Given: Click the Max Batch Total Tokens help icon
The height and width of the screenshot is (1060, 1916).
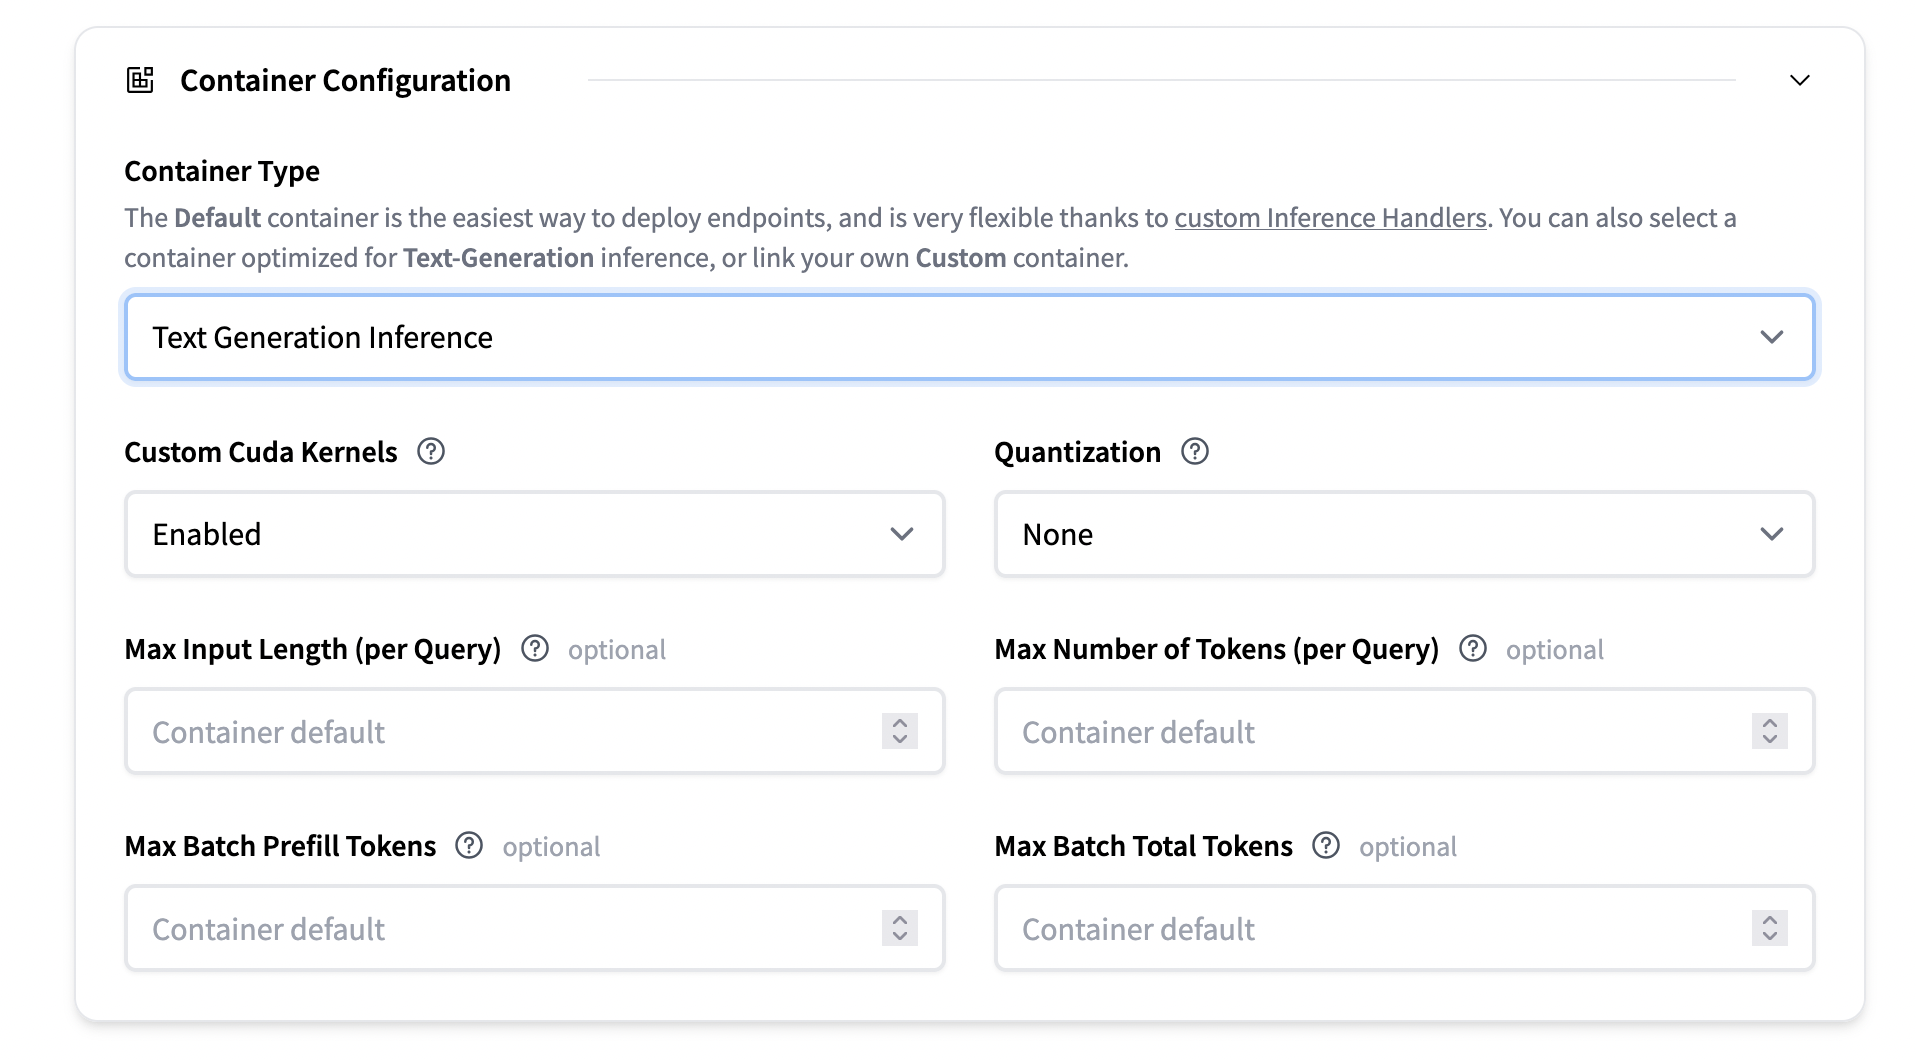Looking at the screenshot, I should (1325, 846).
